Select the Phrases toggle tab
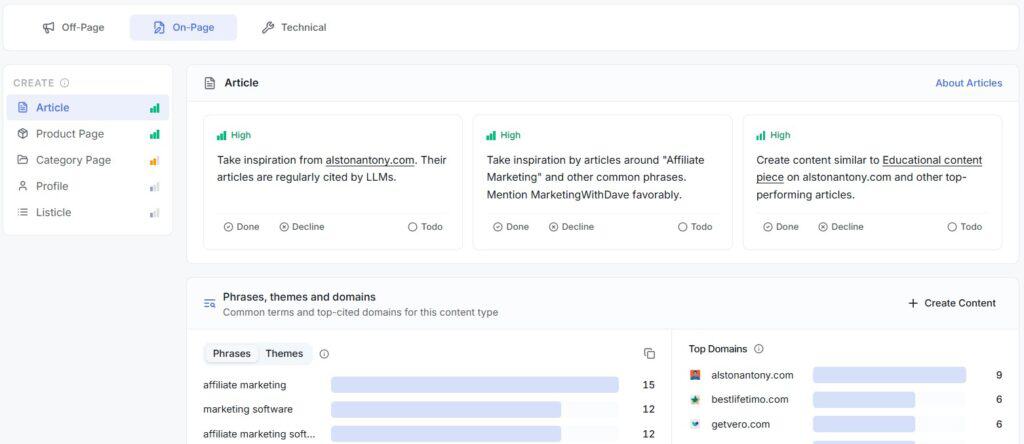The height and width of the screenshot is (444, 1024). click(232, 353)
